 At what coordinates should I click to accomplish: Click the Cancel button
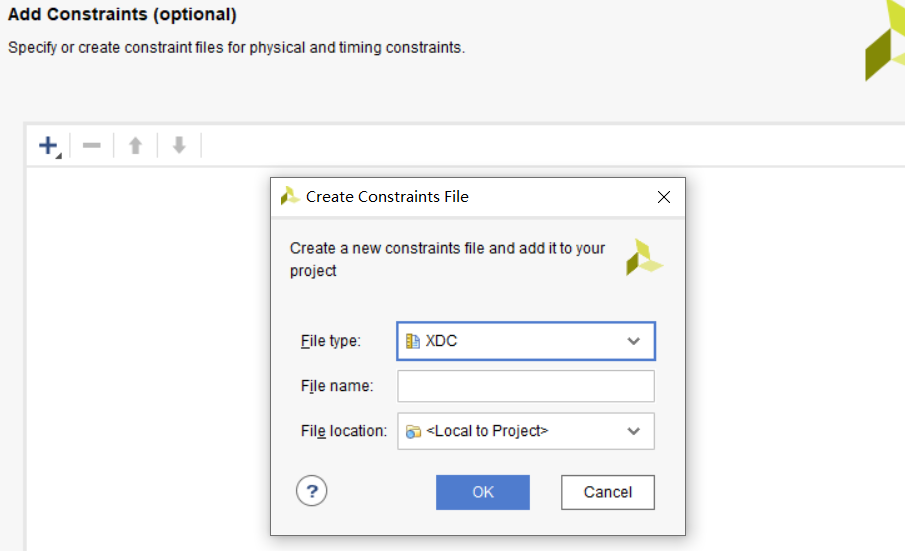point(608,492)
